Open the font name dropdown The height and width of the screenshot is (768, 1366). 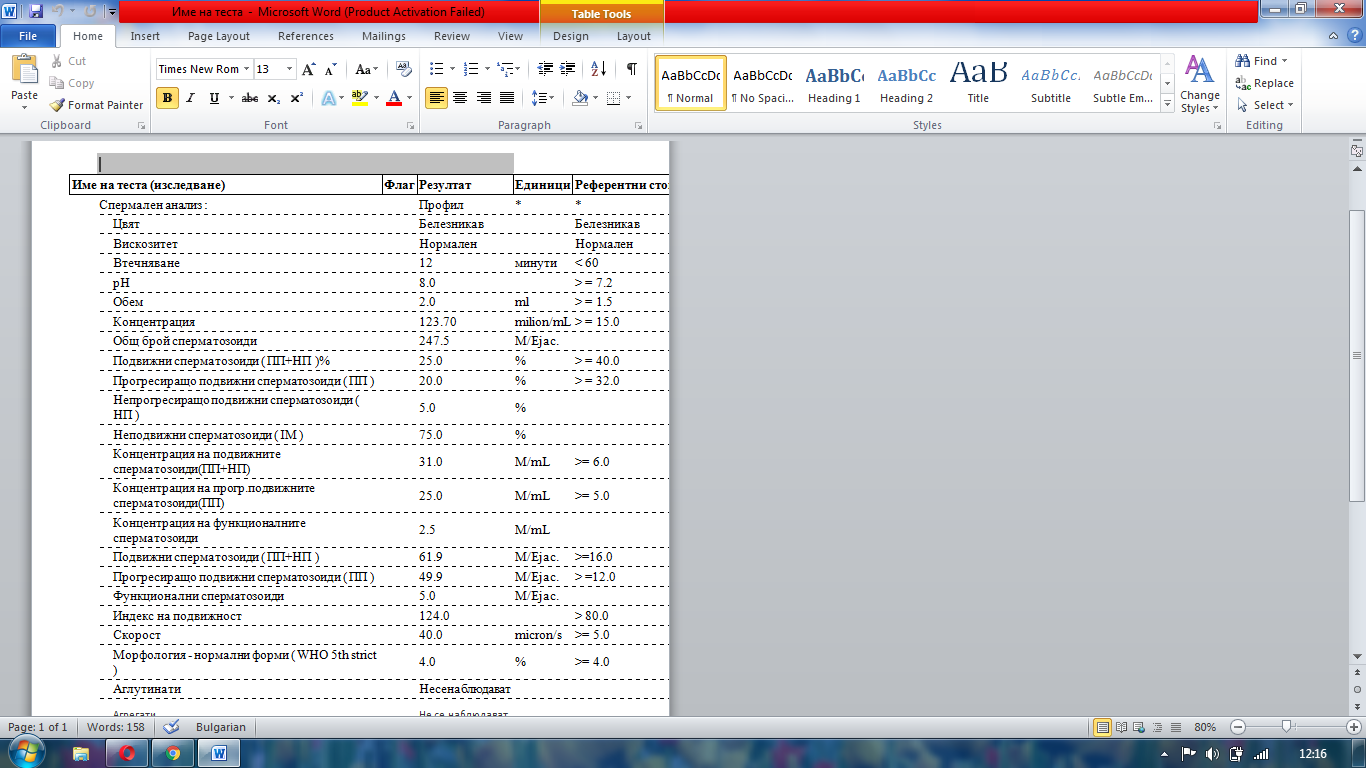246,69
